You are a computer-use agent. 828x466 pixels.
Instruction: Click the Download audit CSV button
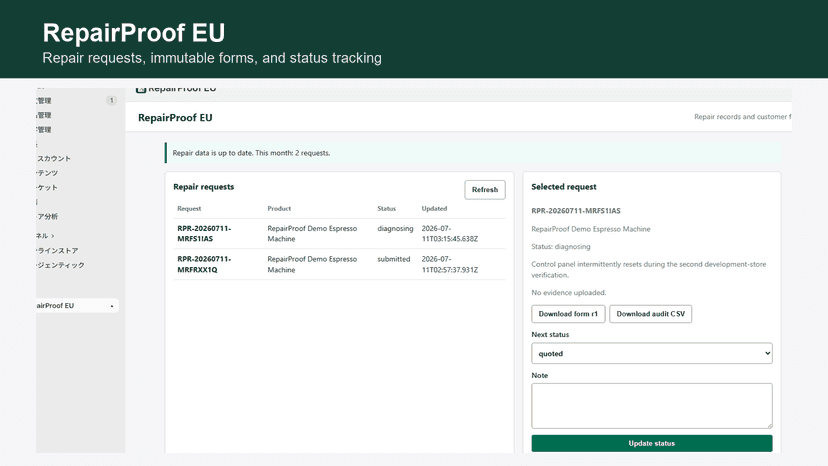(x=651, y=314)
